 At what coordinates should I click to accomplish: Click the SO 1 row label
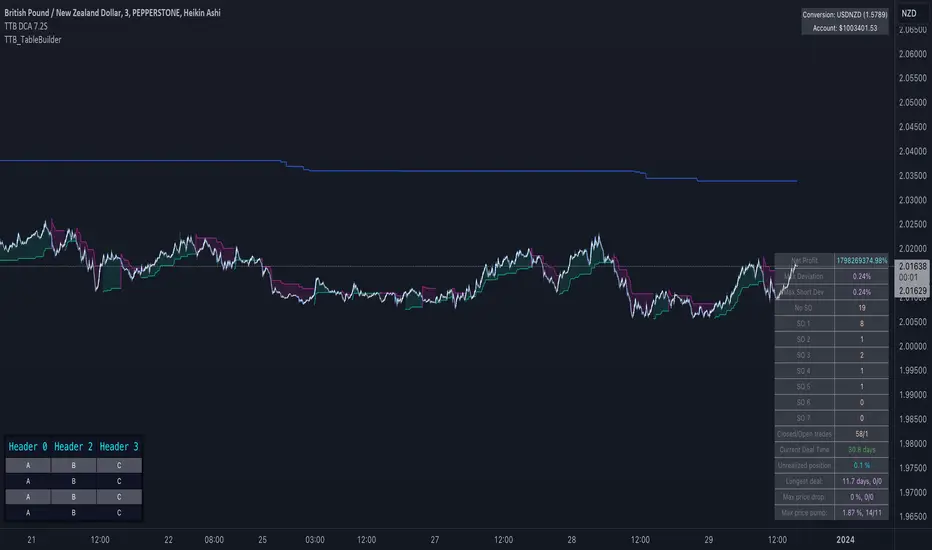[804, 323]
